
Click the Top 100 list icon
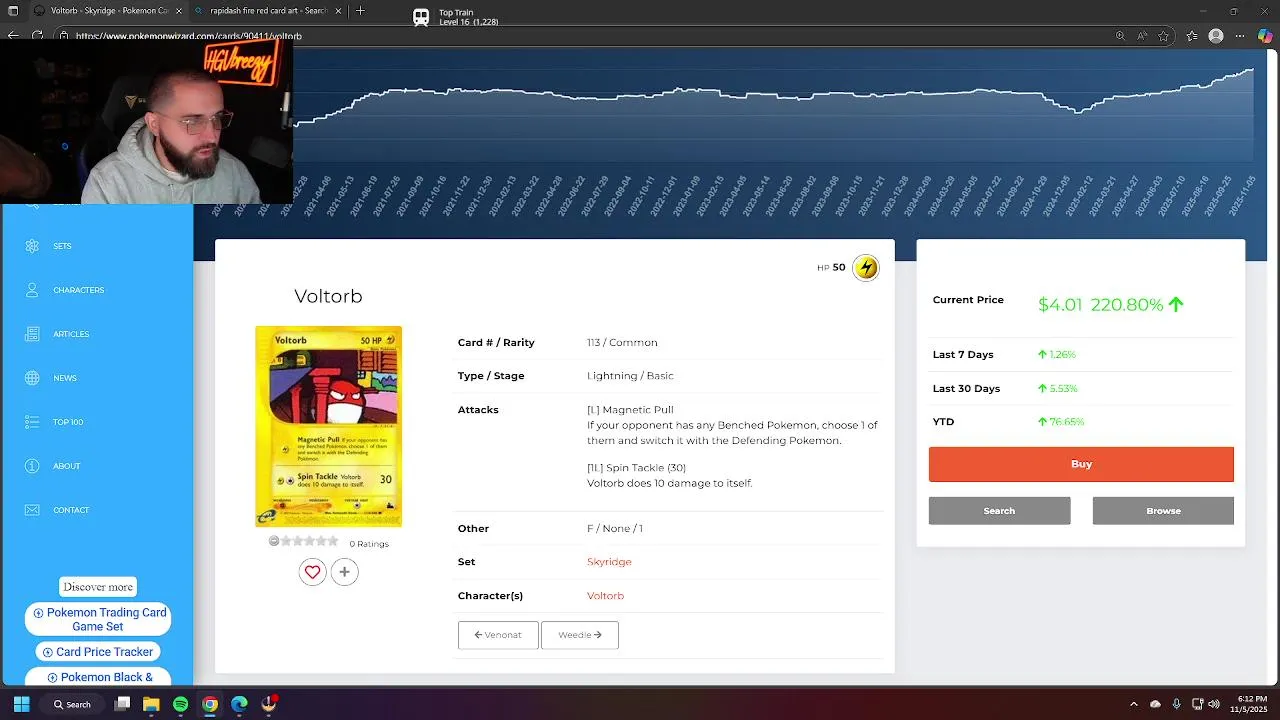coord(32,422)
